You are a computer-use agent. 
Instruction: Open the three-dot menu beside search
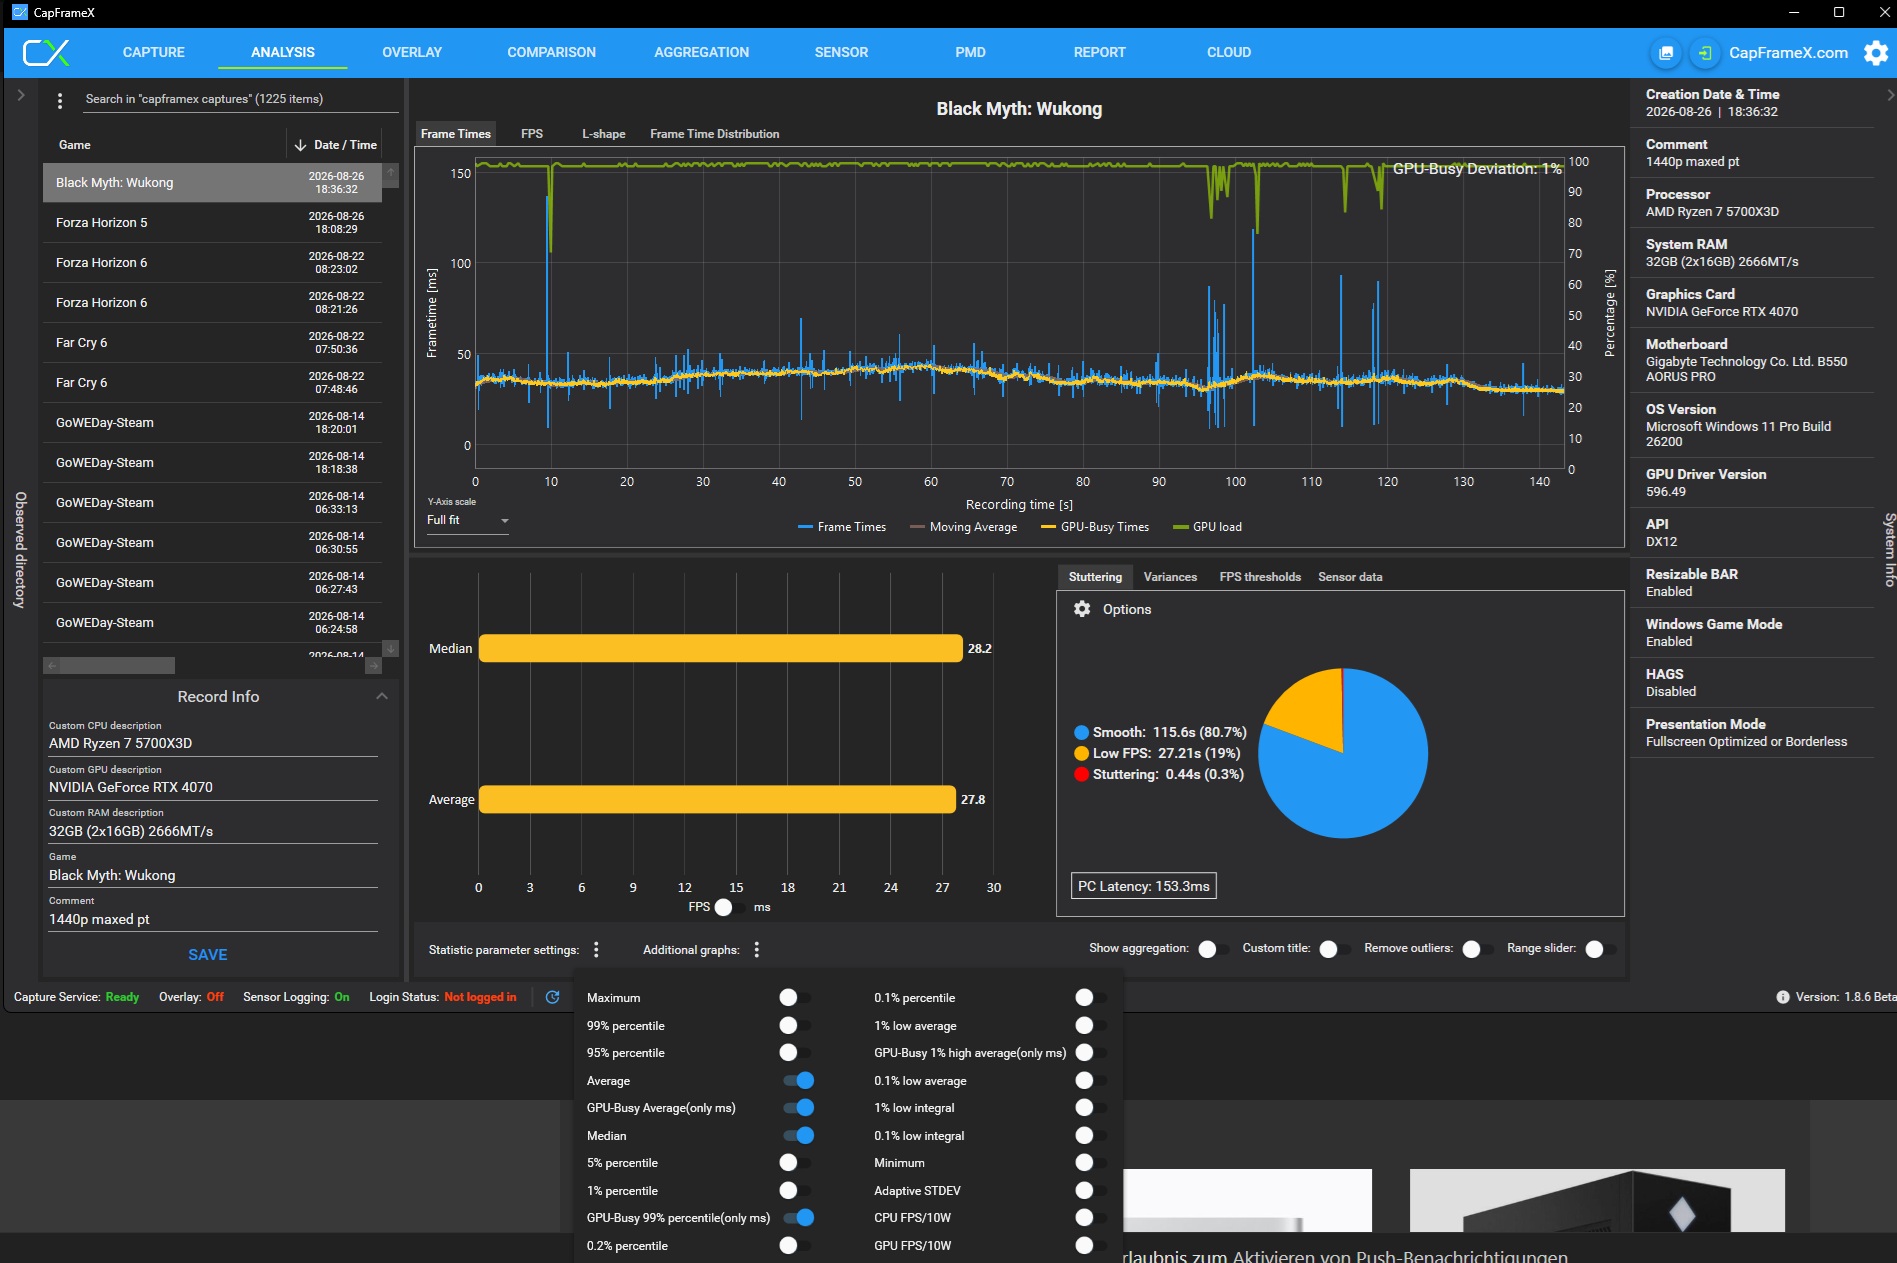(60, 100)
